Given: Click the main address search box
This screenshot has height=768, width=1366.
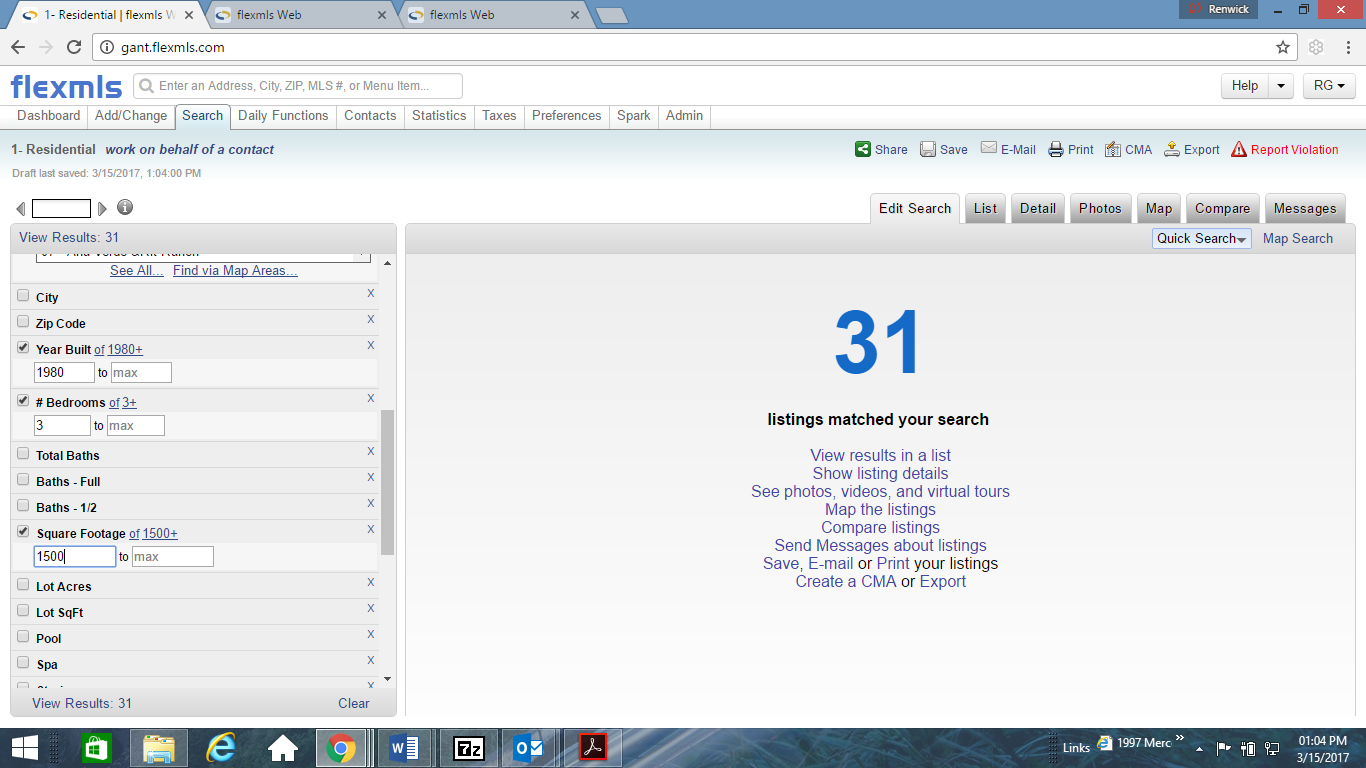Looking at the screenshot, I should 298,86.
